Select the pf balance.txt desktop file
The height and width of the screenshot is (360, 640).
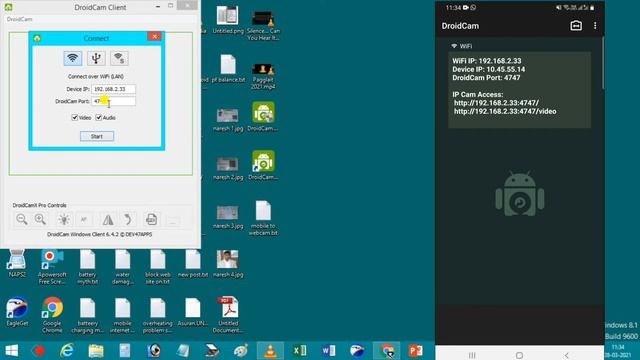pyautogui.click(x=228, y=69)
